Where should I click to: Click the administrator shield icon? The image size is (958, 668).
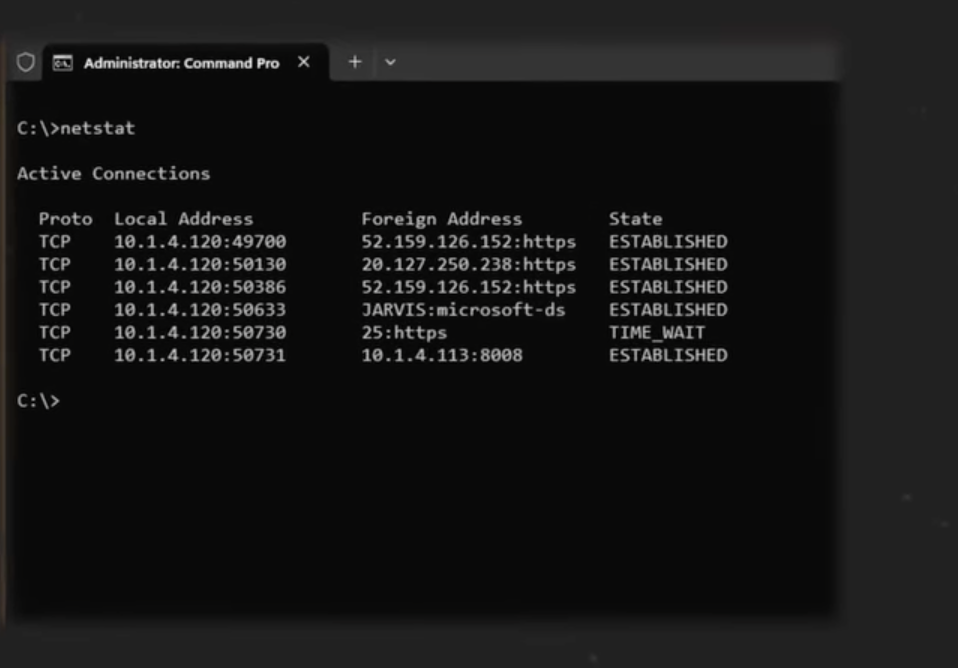[x=26, y=62]
